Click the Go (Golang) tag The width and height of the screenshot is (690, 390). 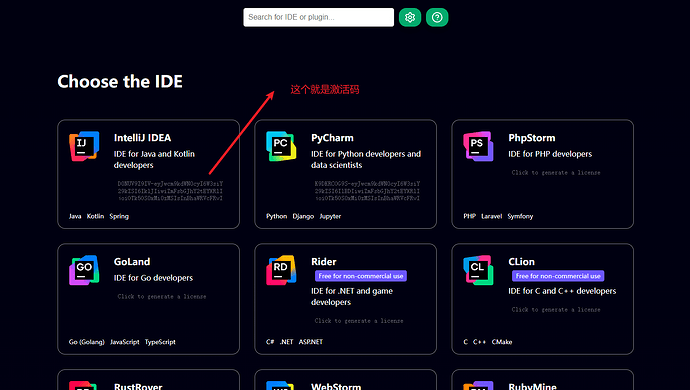(87, 342)
